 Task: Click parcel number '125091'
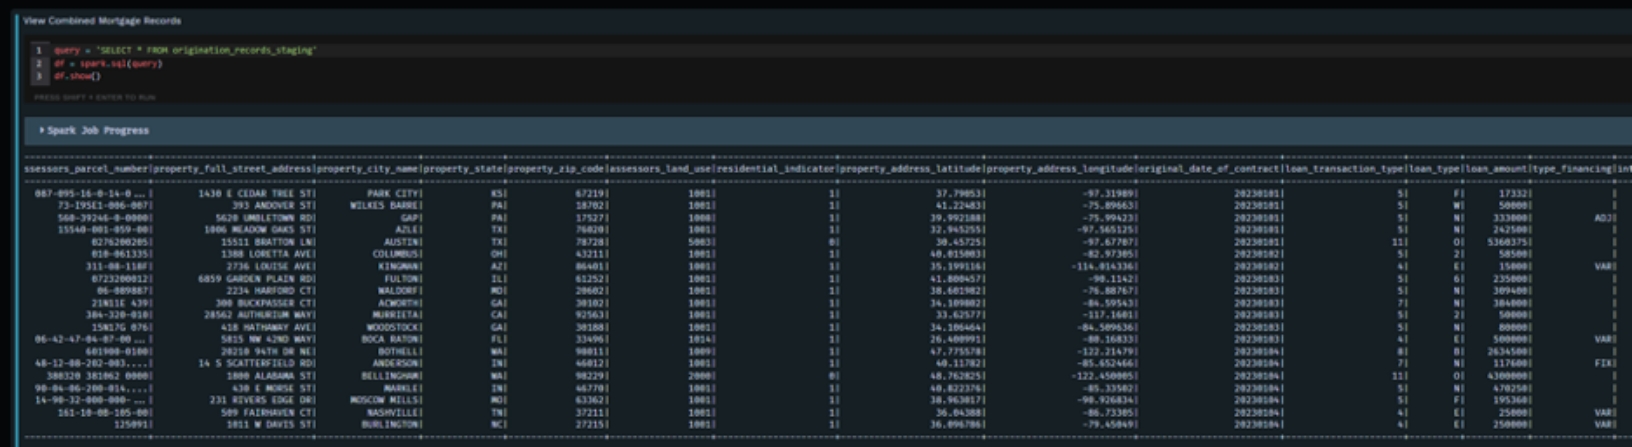pos(132,425)
